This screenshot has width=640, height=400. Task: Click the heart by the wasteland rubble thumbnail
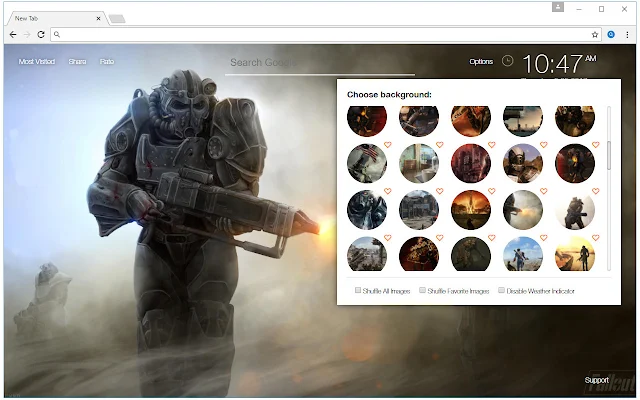[x=387, y=238]
